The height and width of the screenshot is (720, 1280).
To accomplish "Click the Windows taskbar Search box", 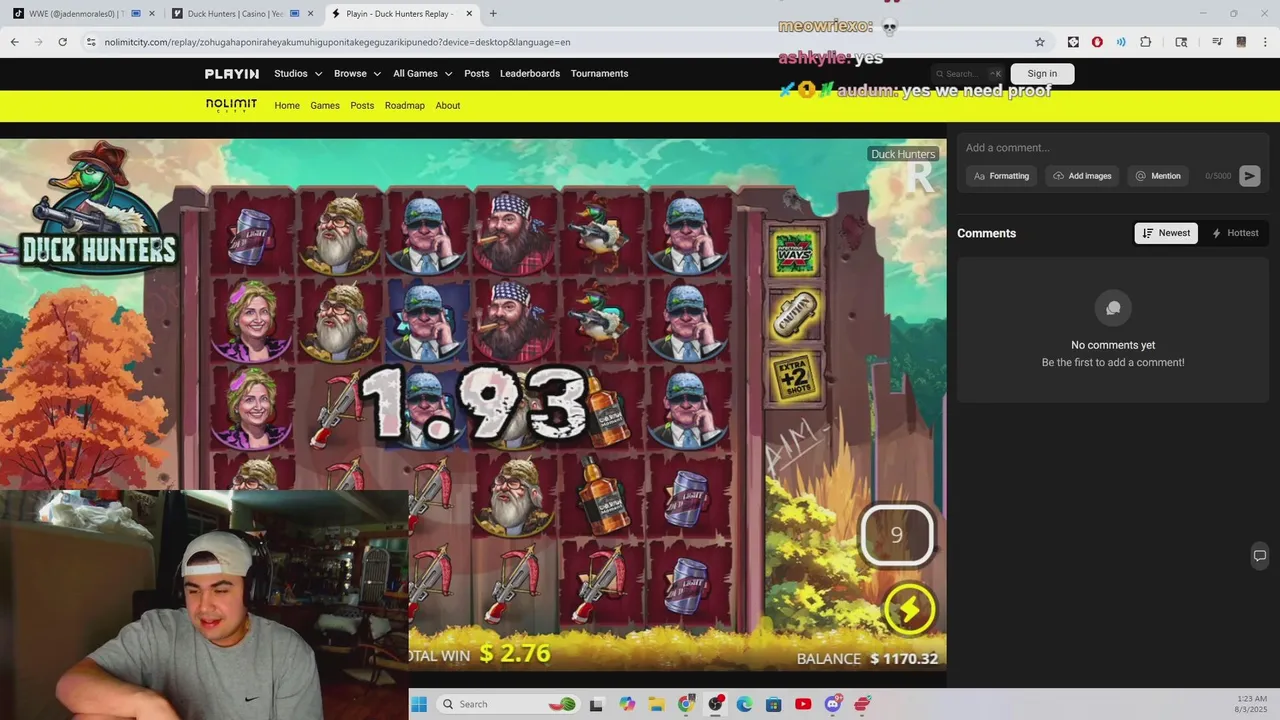I will point(508,704).
